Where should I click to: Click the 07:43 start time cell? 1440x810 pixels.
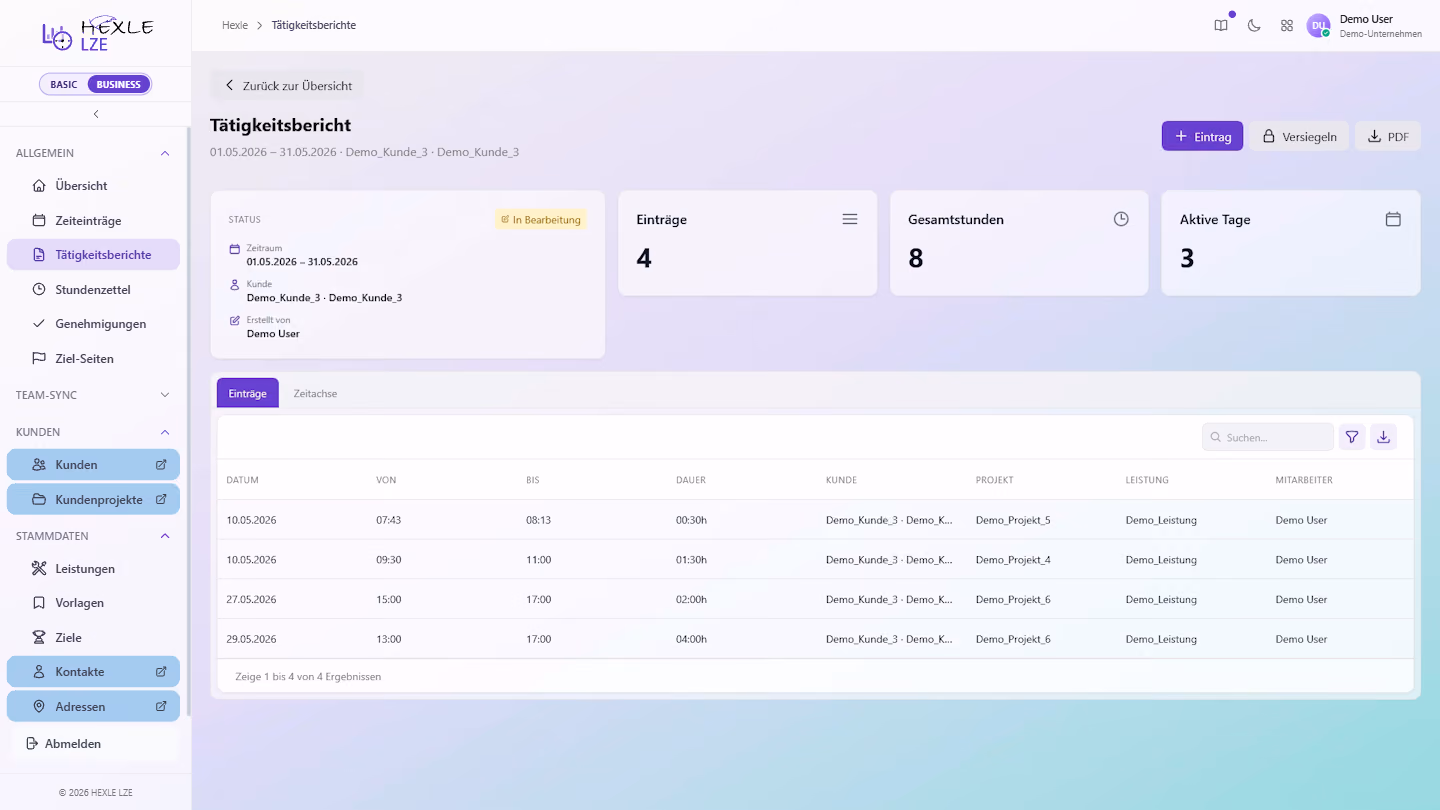(x=389, y=520)
